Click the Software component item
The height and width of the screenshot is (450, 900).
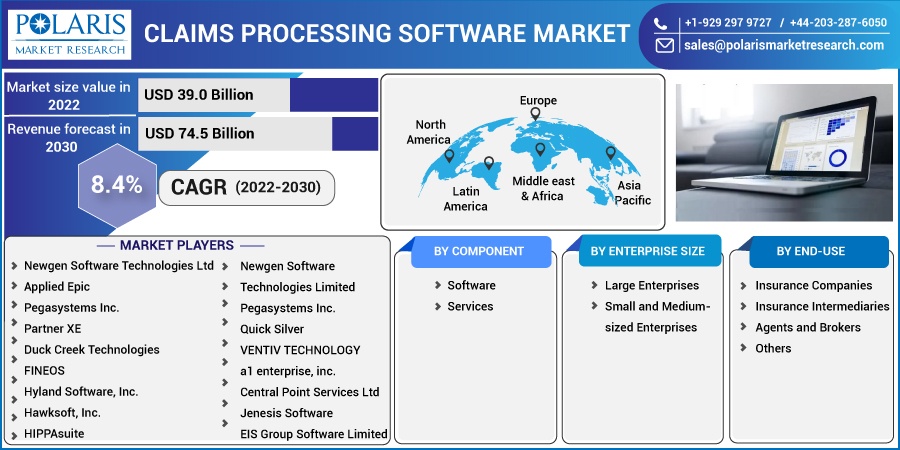[x=471, y=285]
